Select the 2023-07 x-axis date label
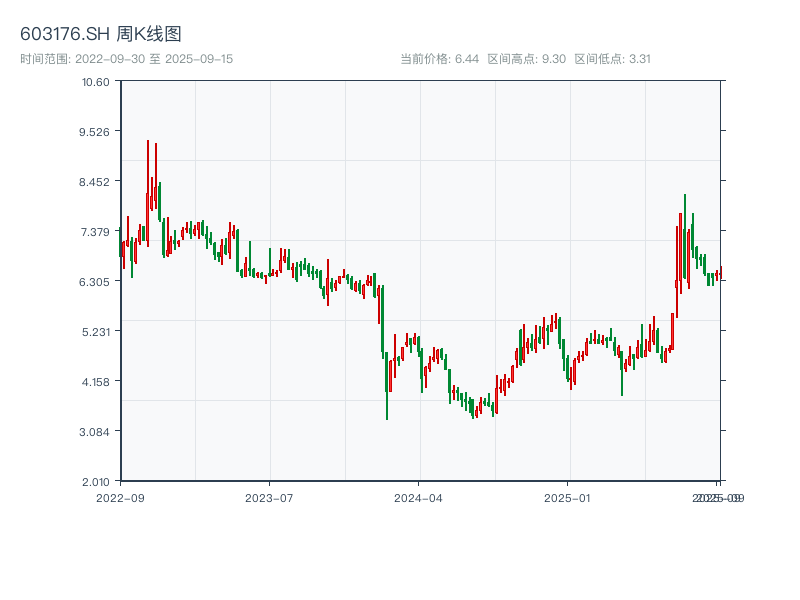This screenshot has width=800, height=600. pos(270,497)
